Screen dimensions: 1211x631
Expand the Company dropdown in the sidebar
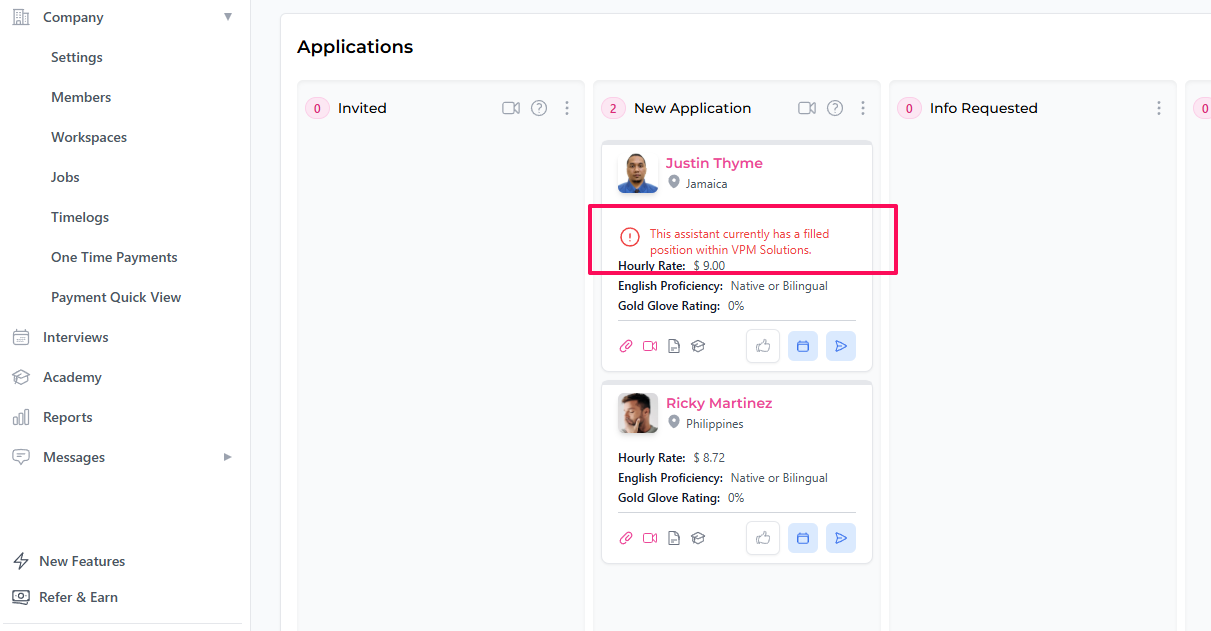tap(228, 16)
